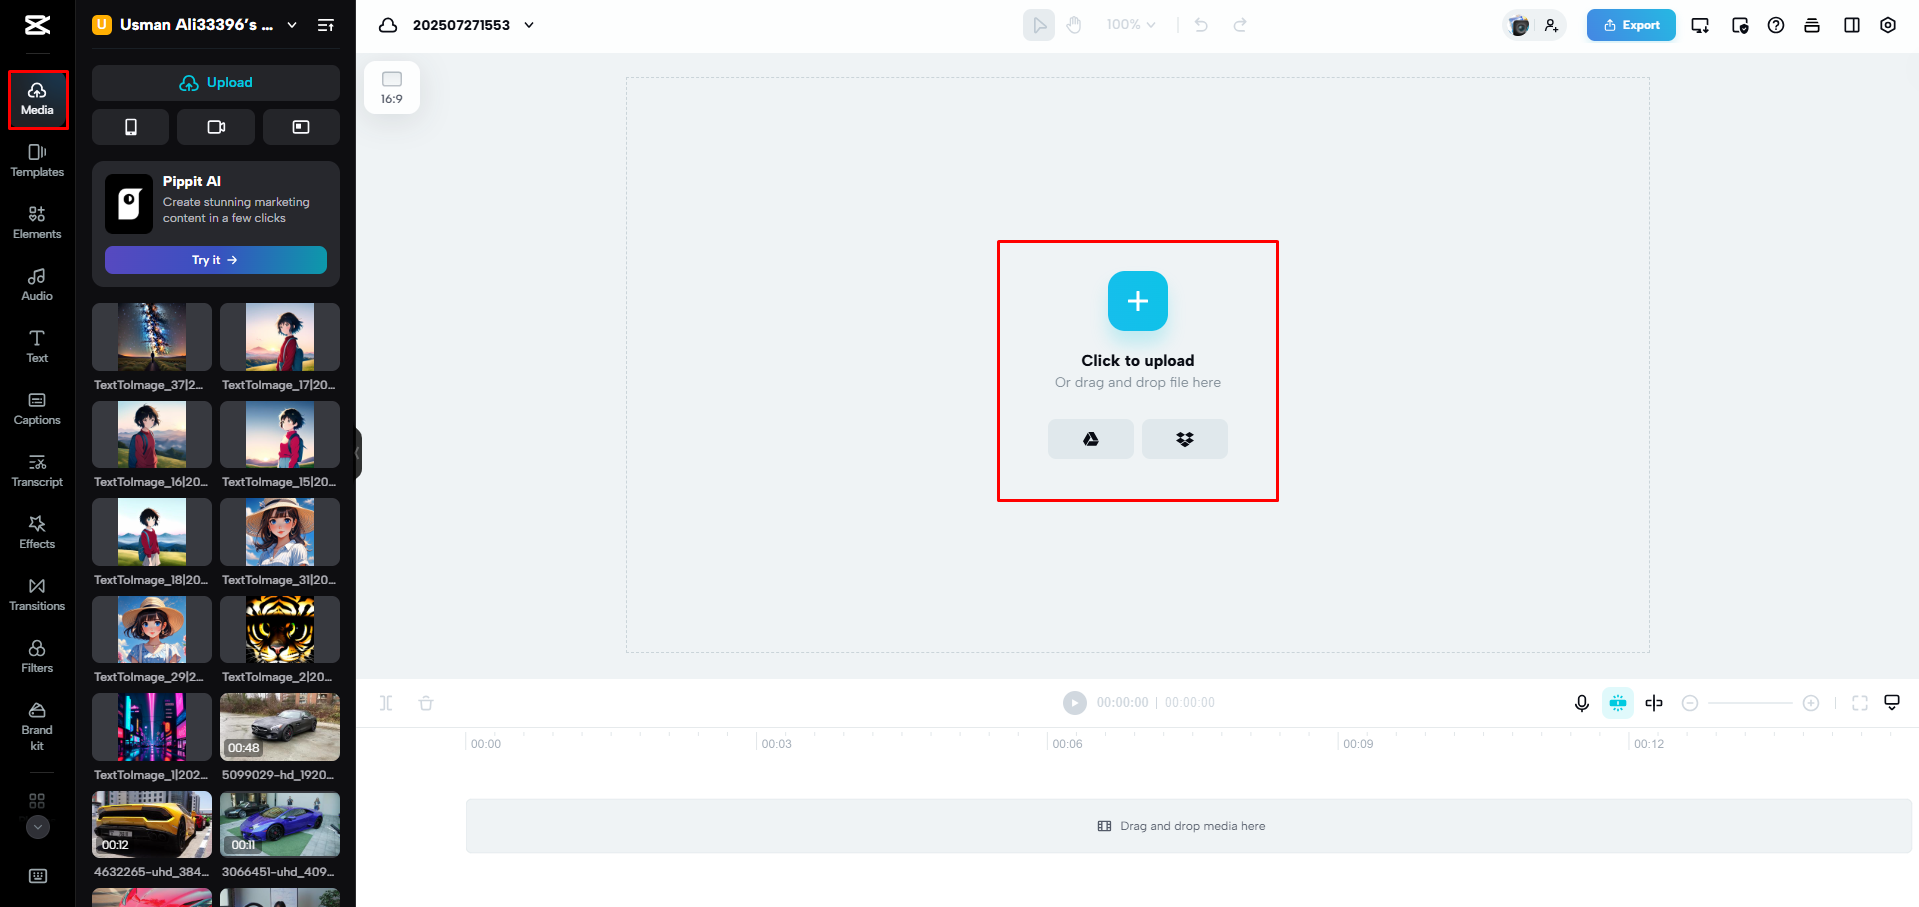
Task: Click the blue plus upload icon
Action: click(1138, 301)
